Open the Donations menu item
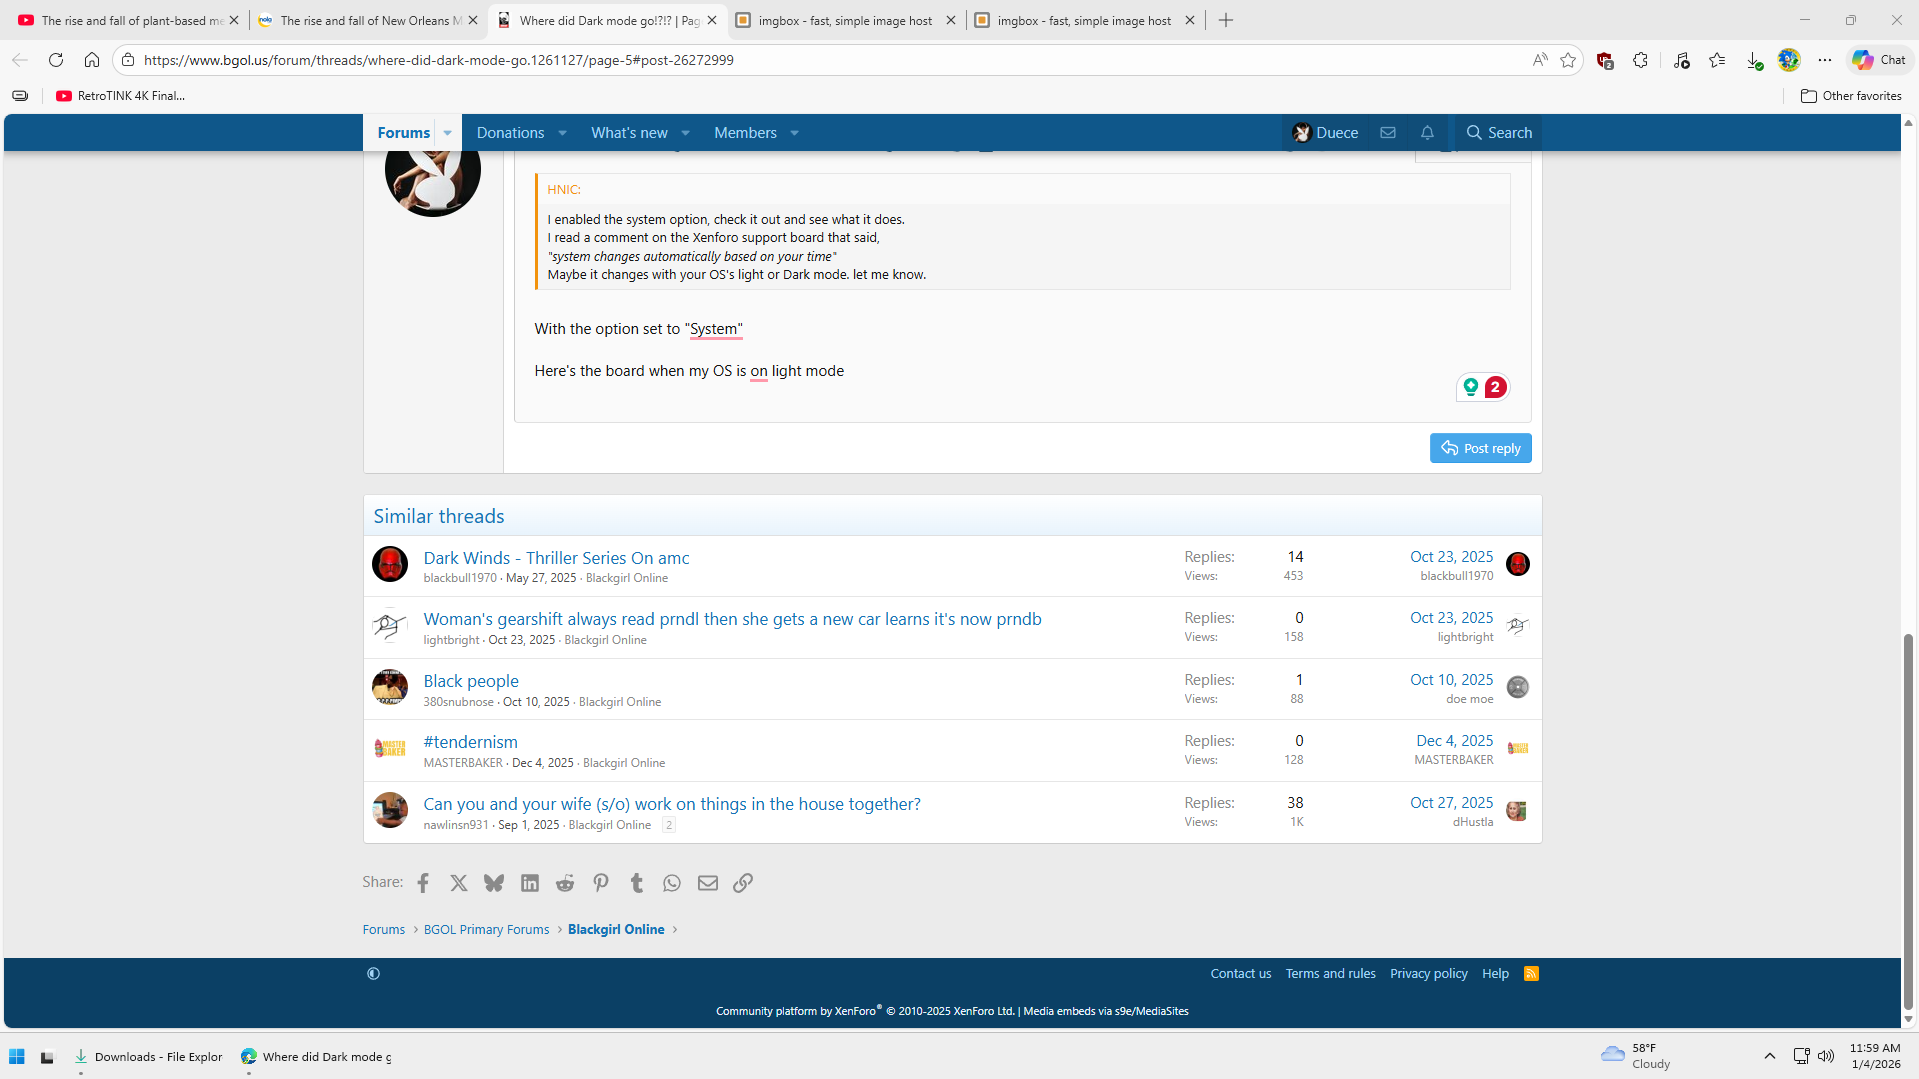1919x1079 pixels. [x=510, y=133]
